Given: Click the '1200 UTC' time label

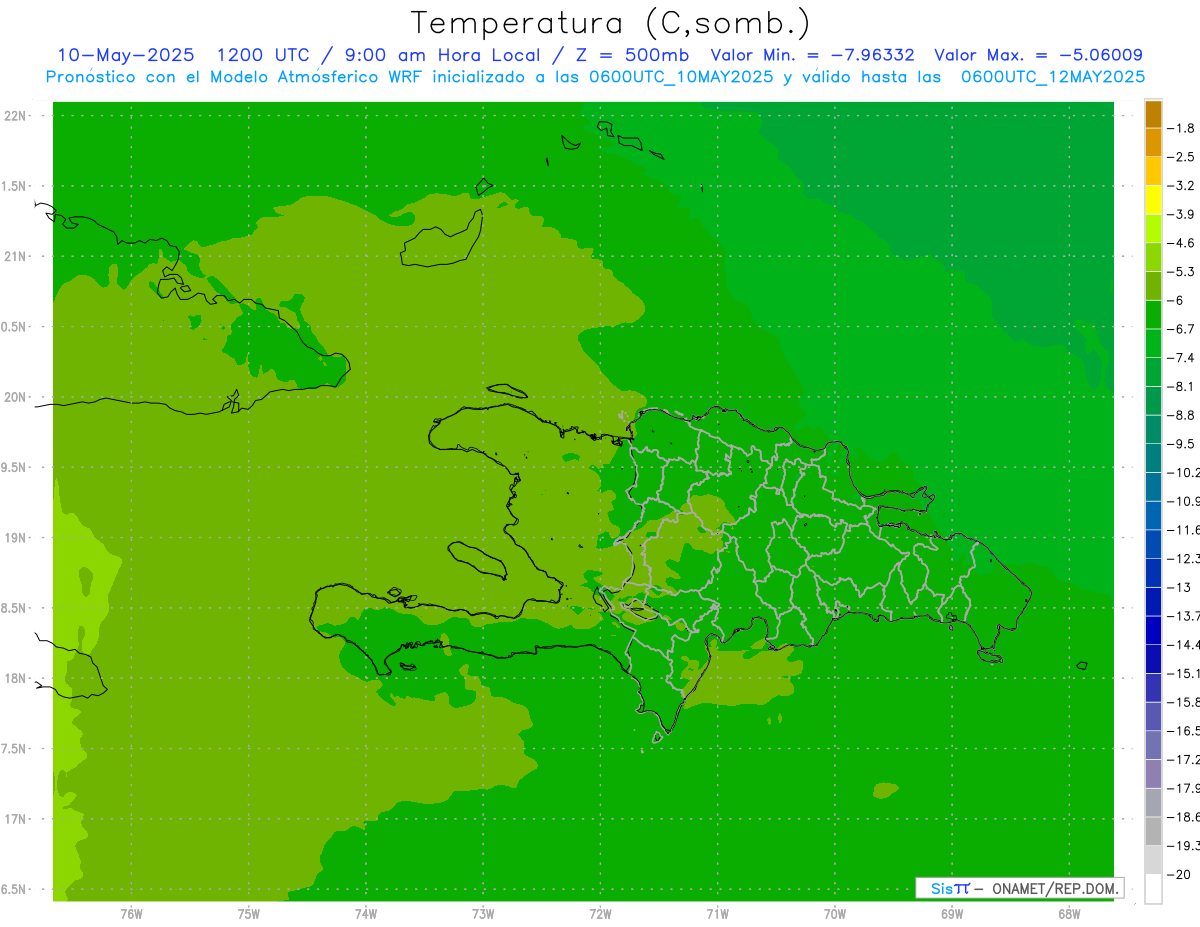Looking at the screenshot, I should click(263, 55).
